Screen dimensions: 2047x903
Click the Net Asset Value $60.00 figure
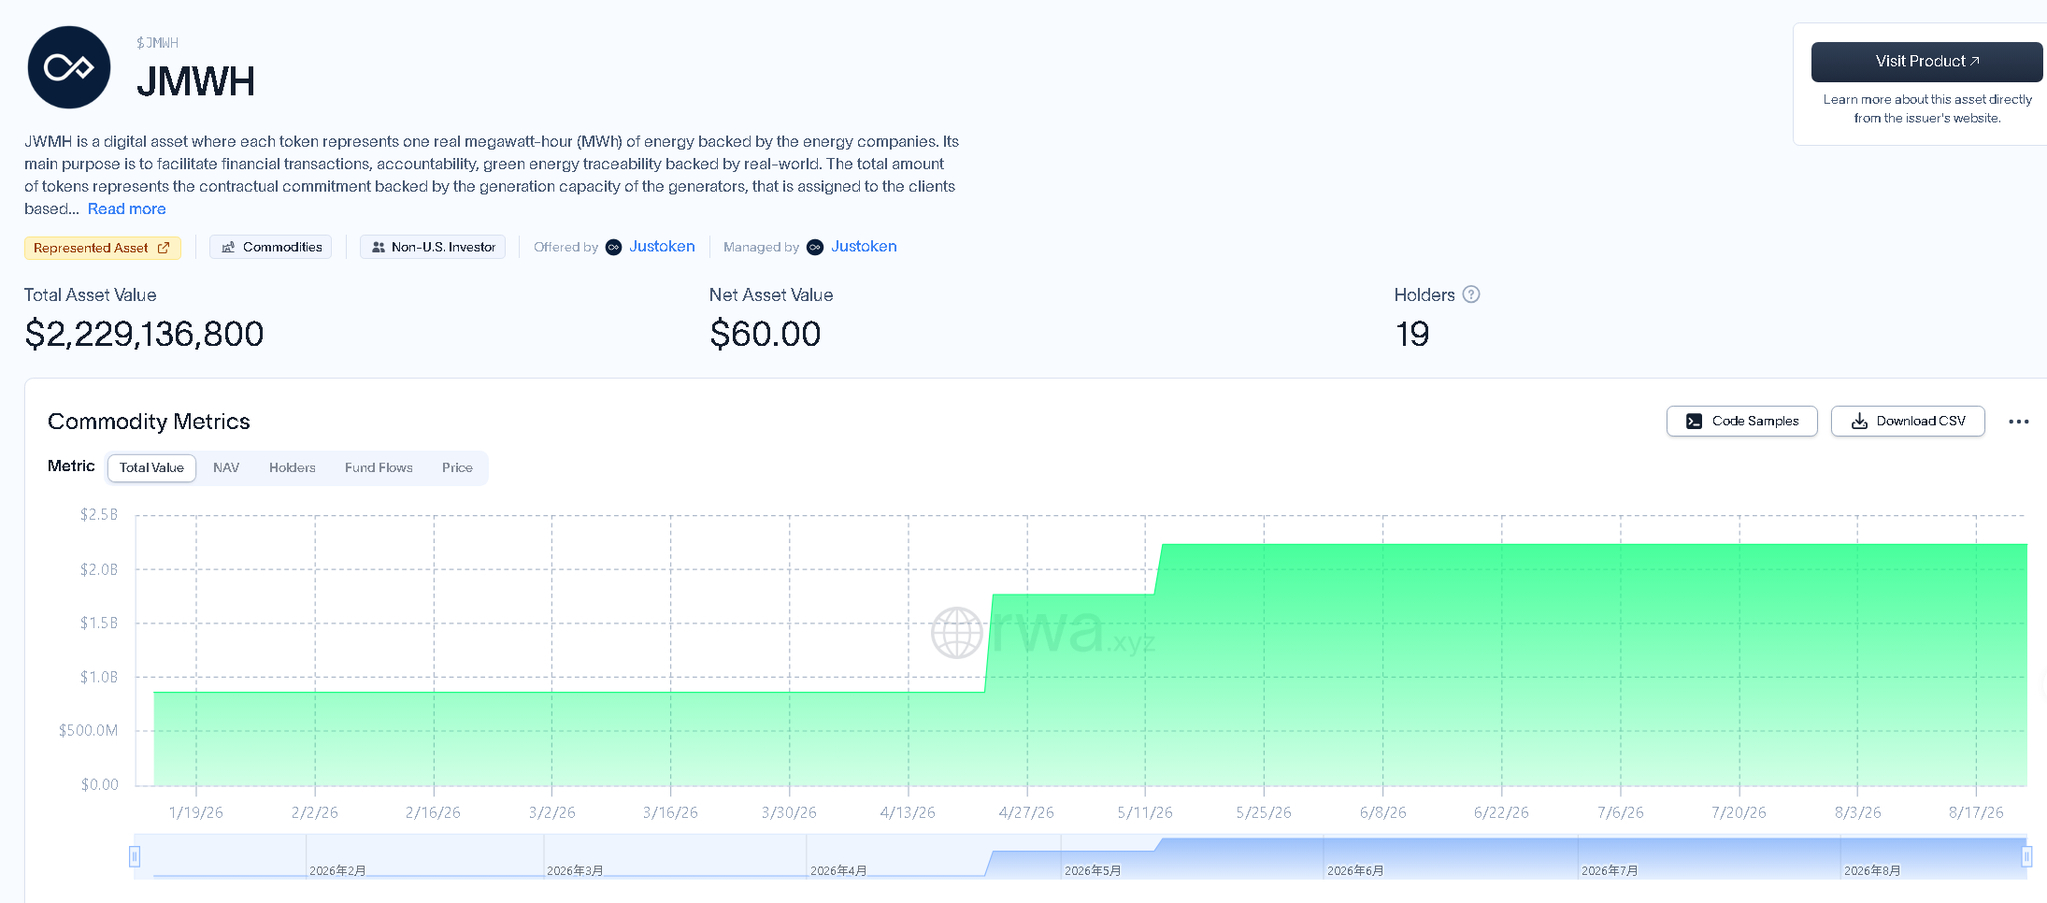[765, 334]
